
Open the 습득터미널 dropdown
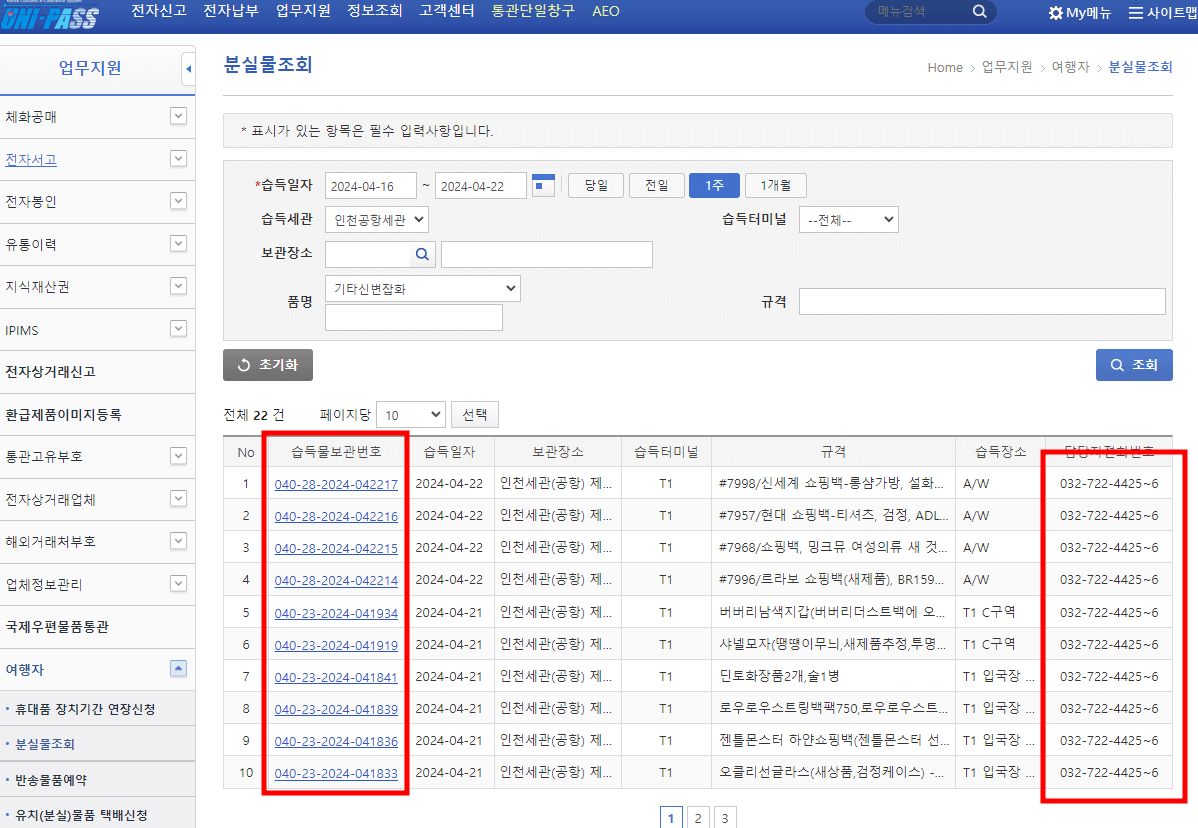pos(848,219)
